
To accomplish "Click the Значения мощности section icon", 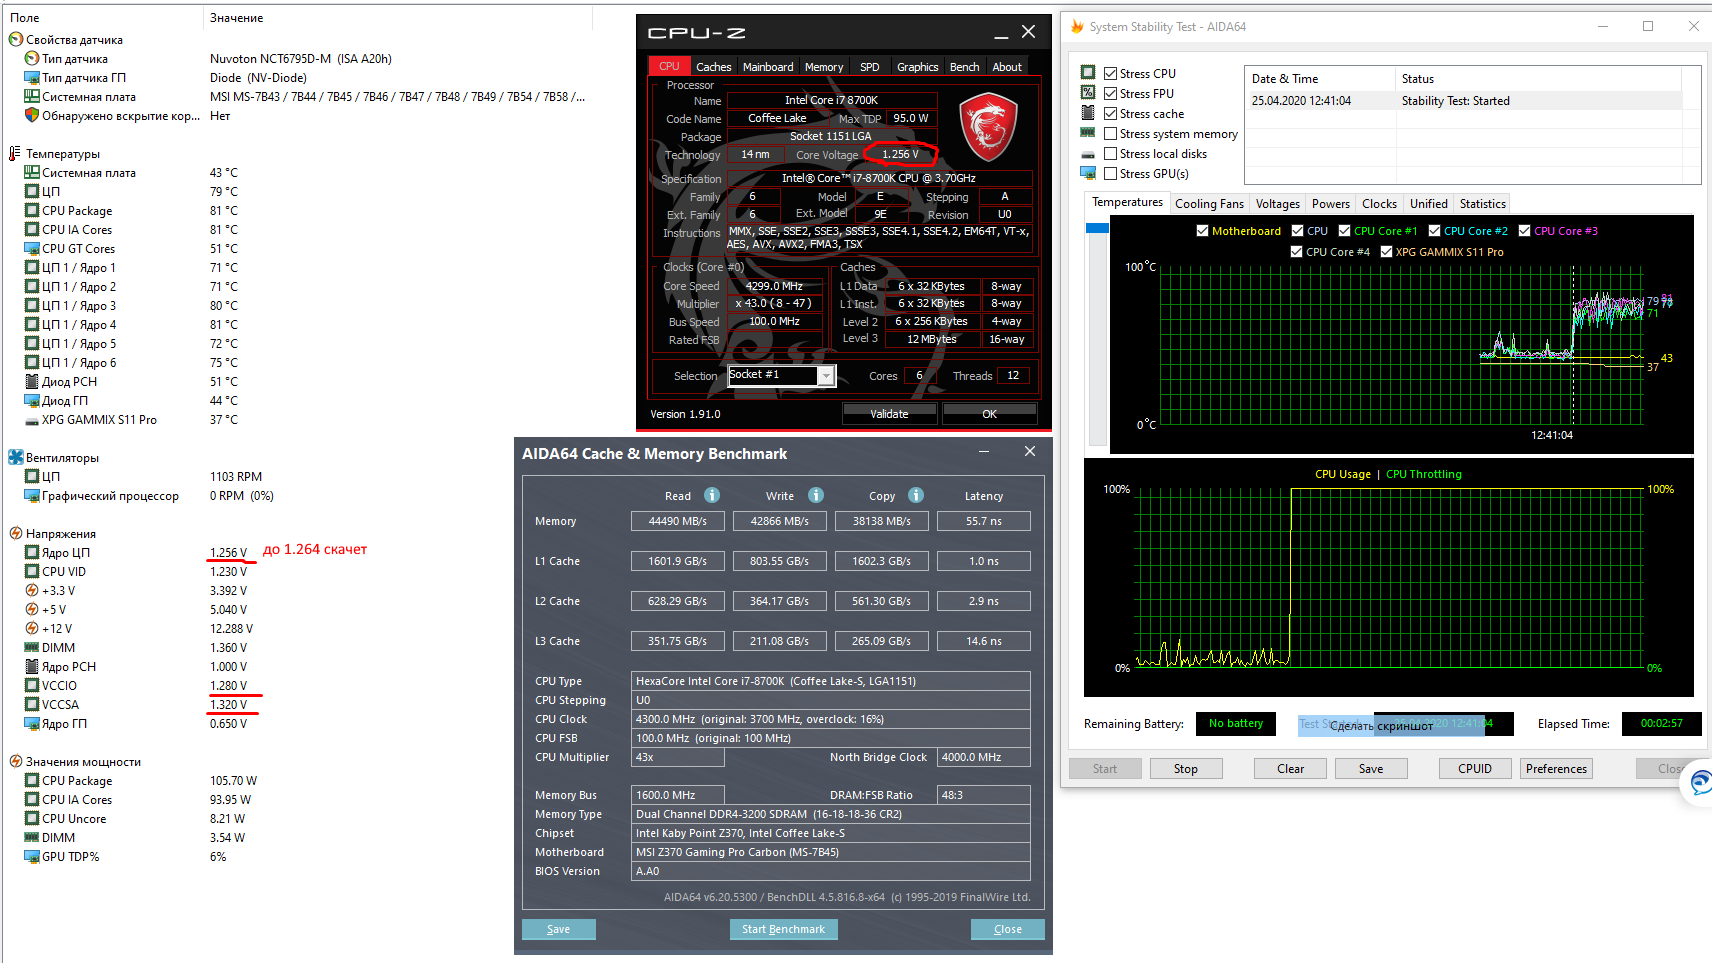I will [16, 762].
